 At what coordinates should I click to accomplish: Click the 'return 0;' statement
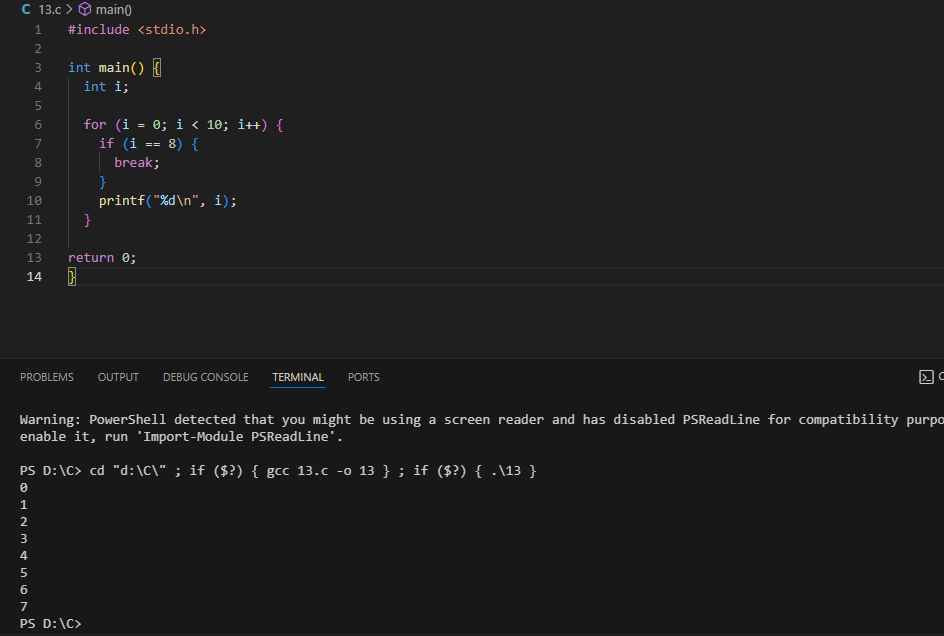(x=102, y=258)
